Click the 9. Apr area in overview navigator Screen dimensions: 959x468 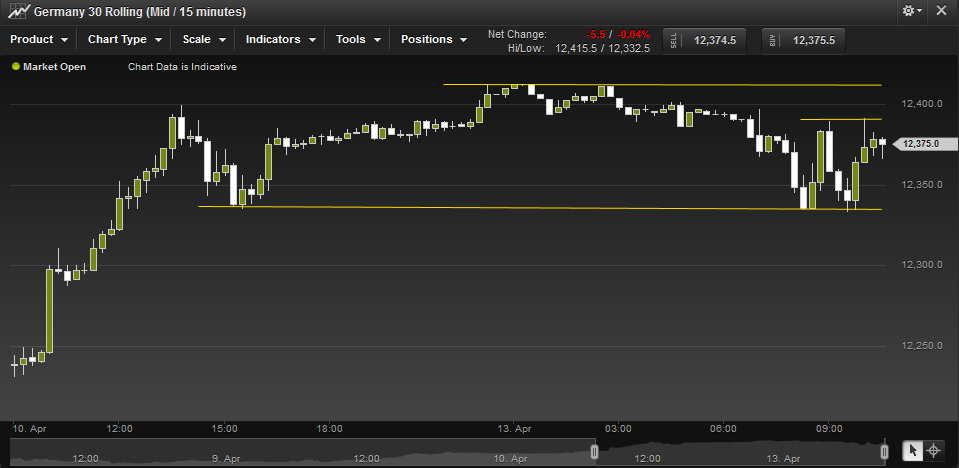[226, 458]
